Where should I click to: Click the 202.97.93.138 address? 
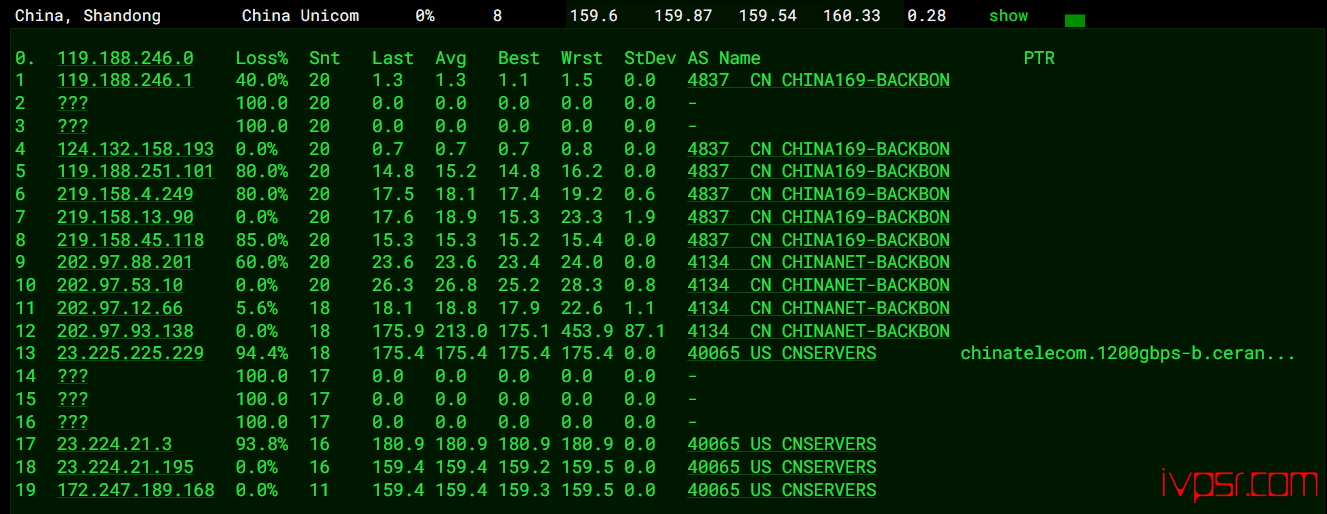125,331
